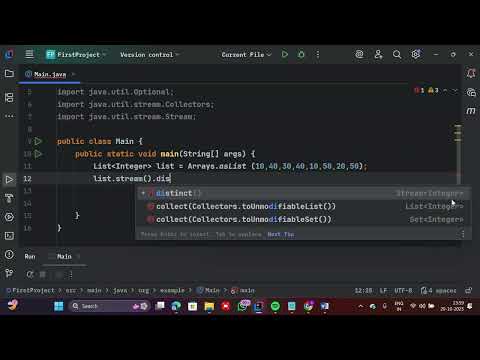Toggle read-only lock icon in status bar
The height and width of the screenshot is (360, 480).
coord(469,290)
